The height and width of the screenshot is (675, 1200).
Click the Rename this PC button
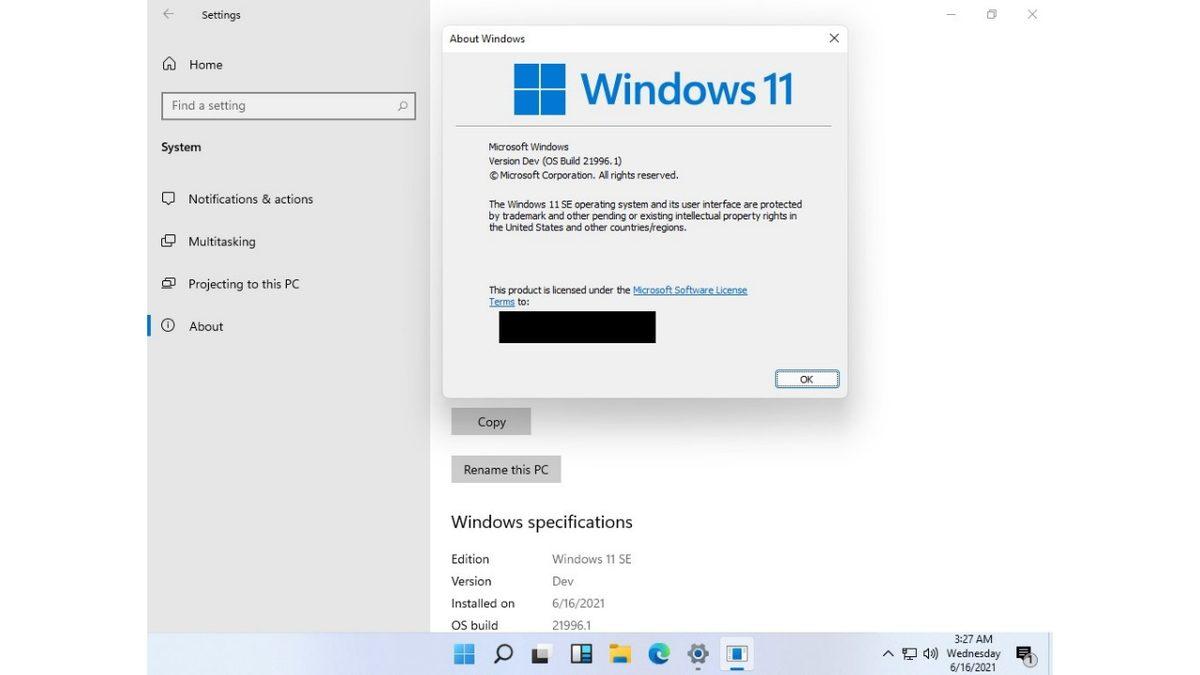click(x=505, y=469)
